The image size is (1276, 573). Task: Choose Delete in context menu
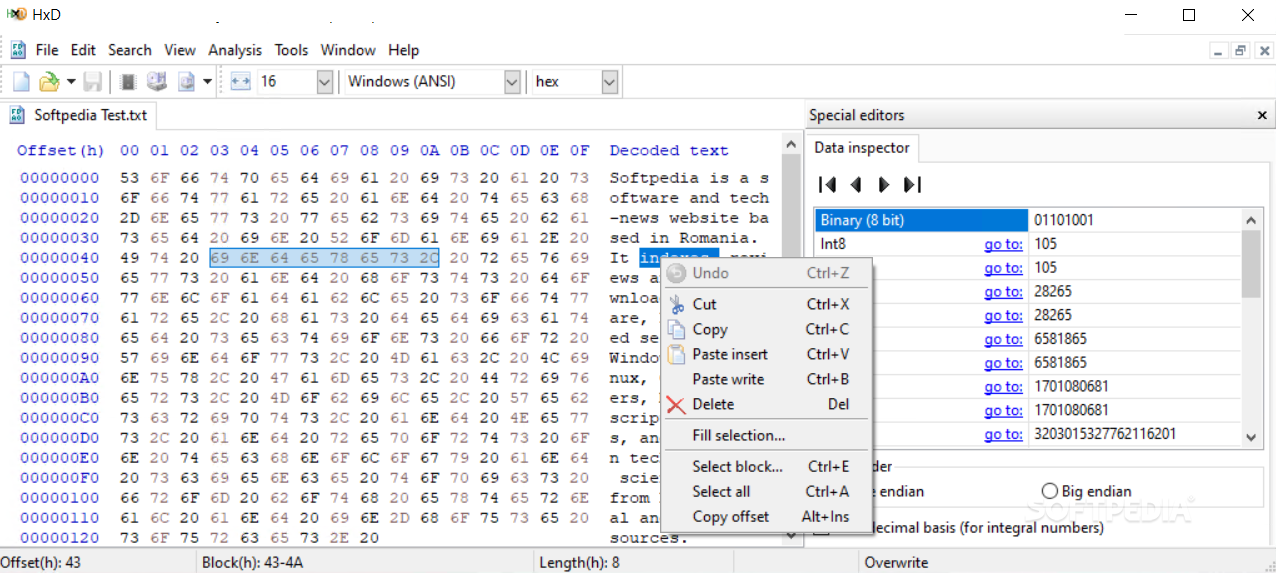[x=765, y=404]
